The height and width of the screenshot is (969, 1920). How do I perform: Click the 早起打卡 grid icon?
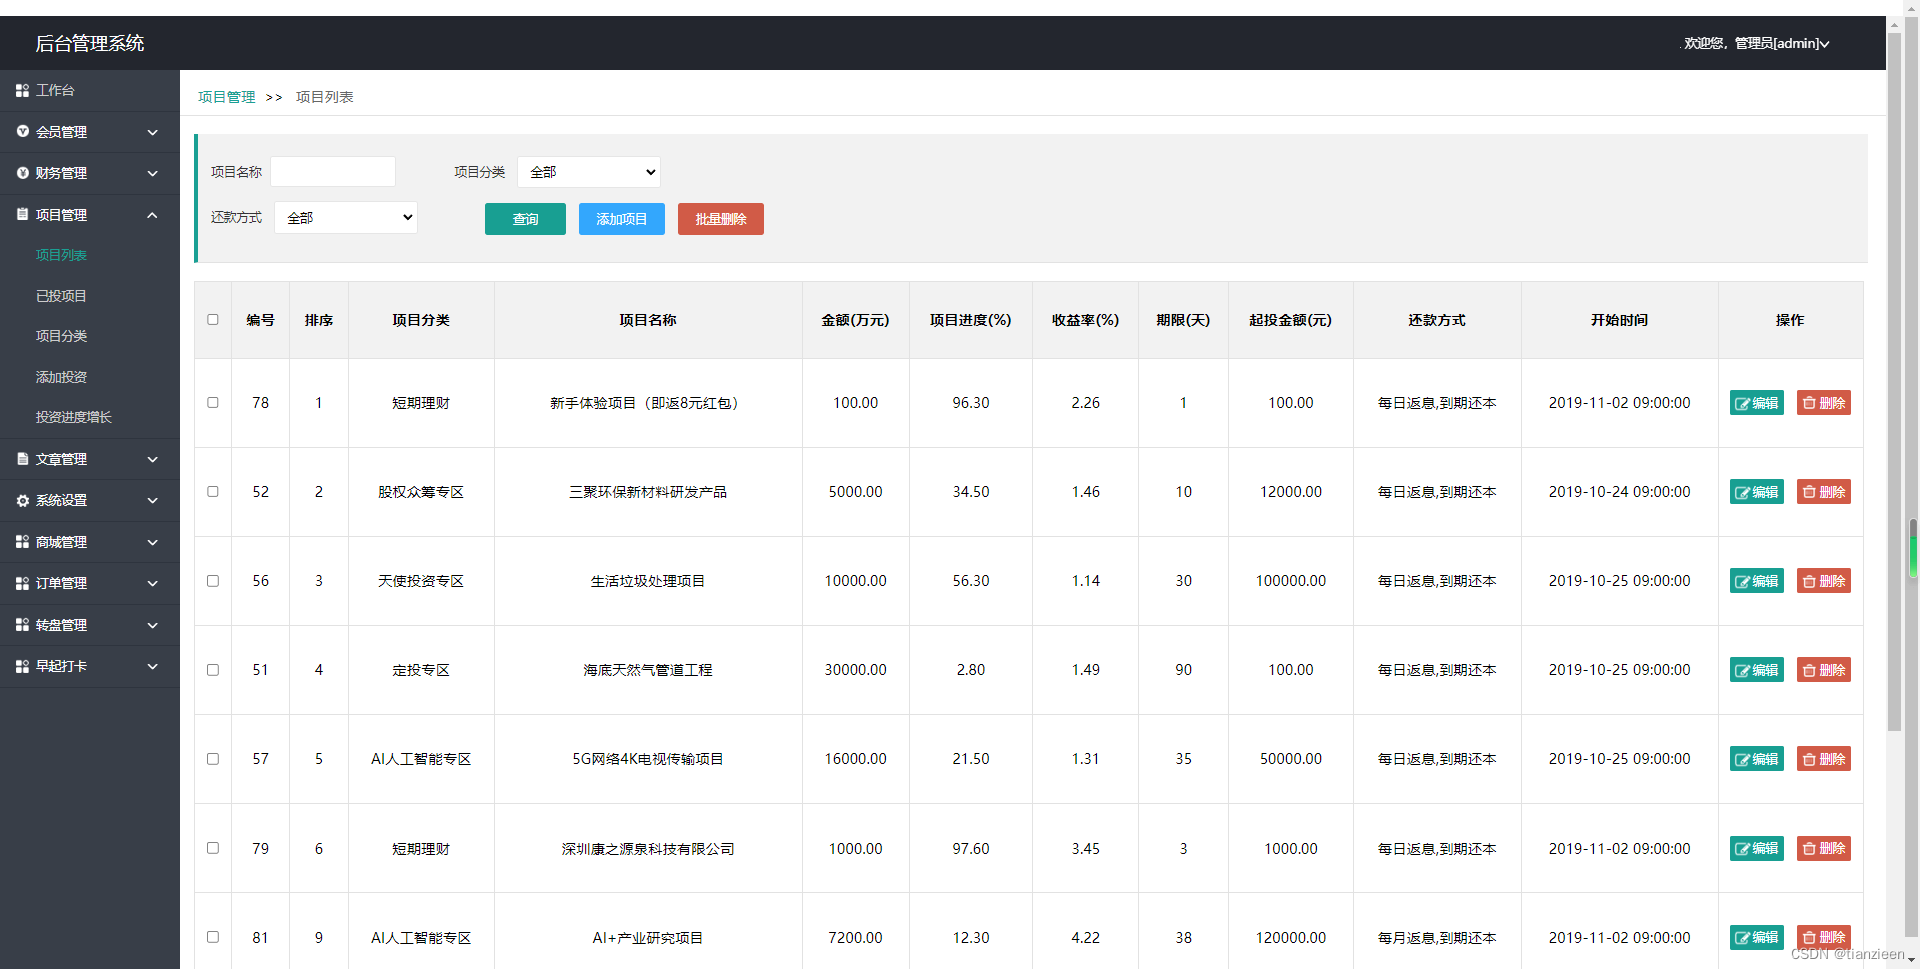pyautogui.click(x=22, y=666)
